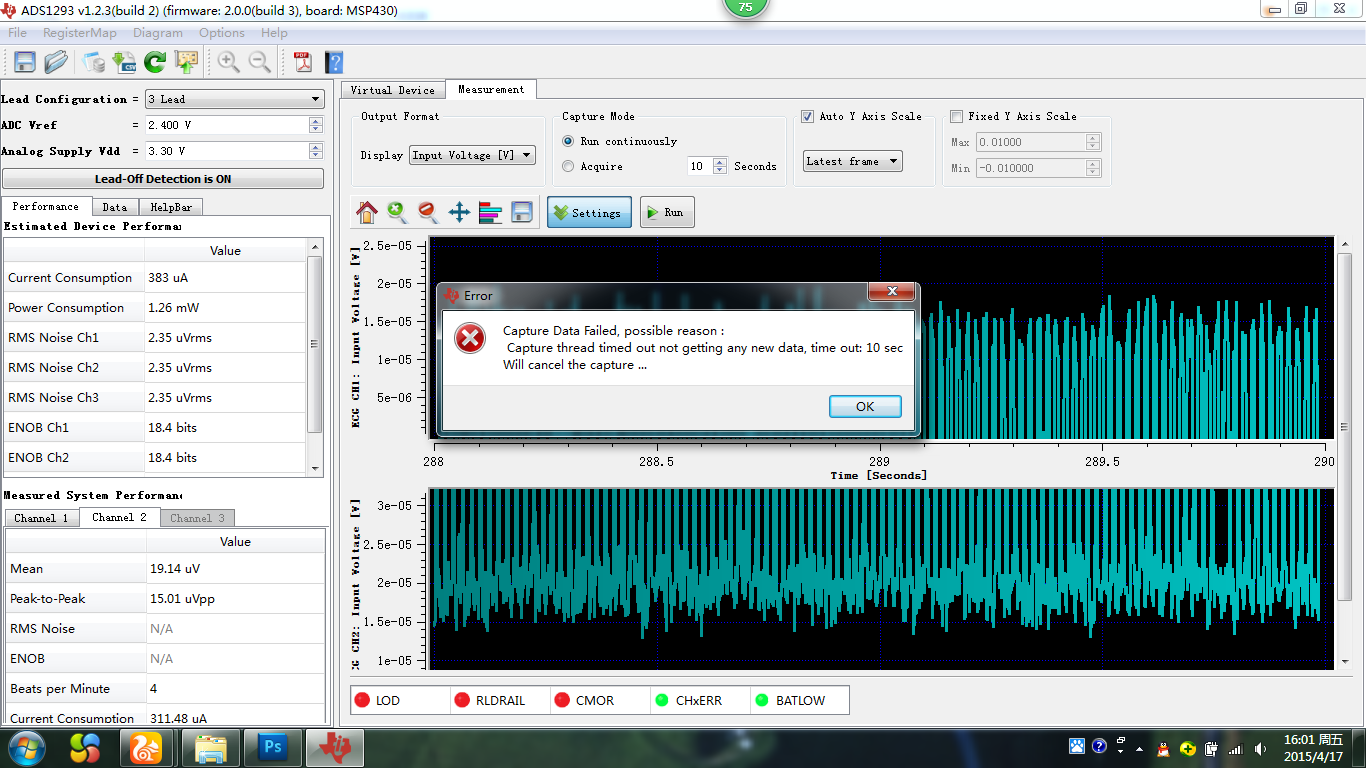1366x768 pixels.
Task: Open the colored bars subplot configuration tool
Action: click(x=490, y=212)
